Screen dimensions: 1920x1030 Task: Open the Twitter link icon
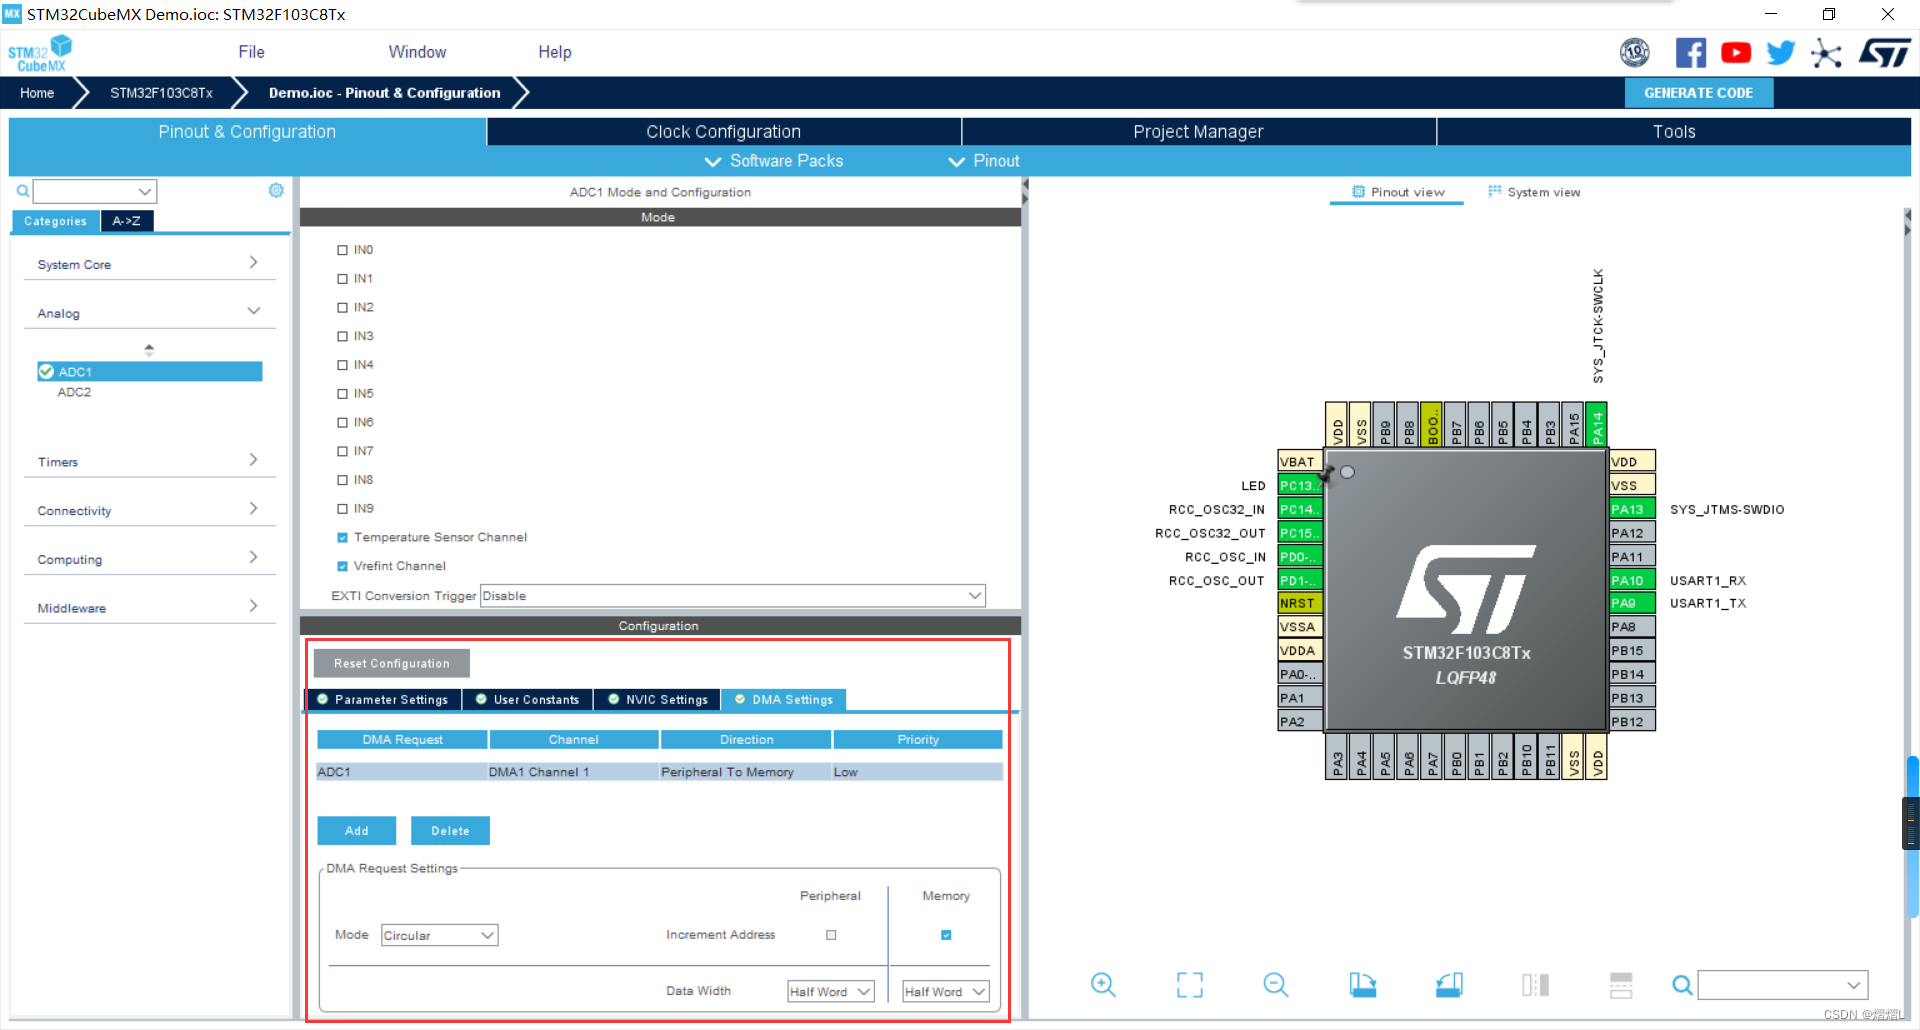(1781, 52)
